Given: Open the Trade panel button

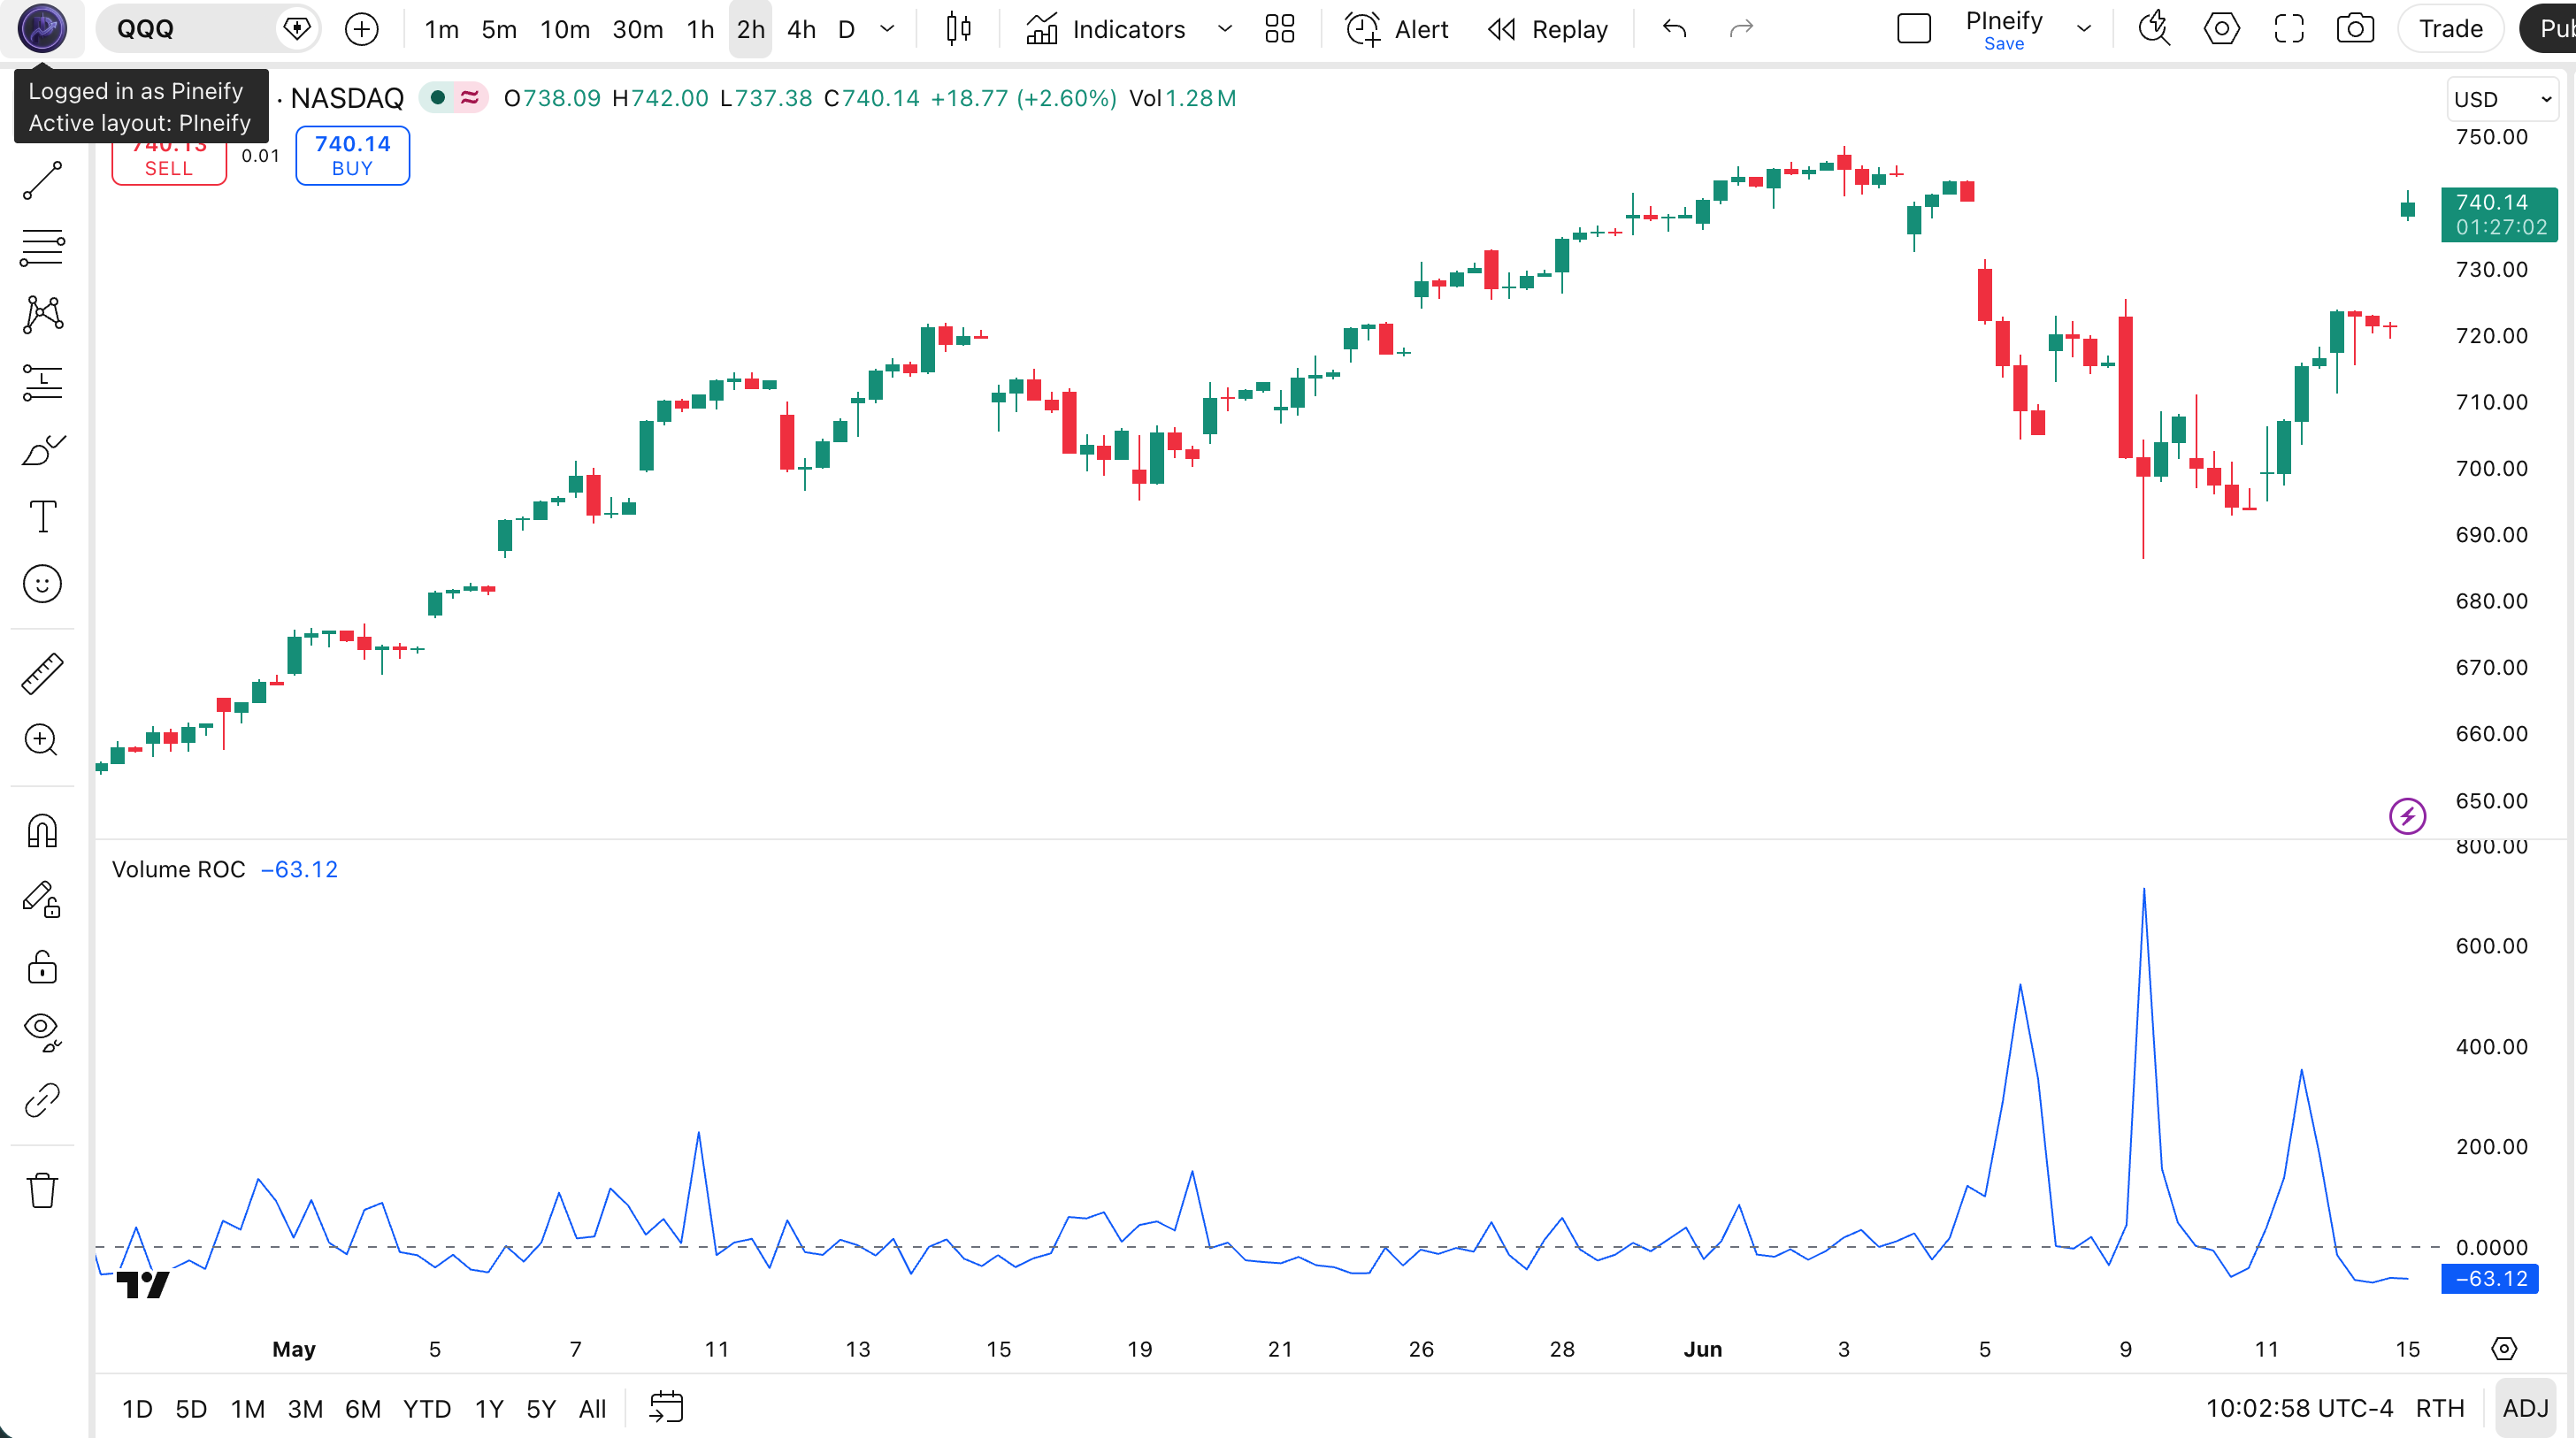Looking at the screenshot, I should click(2451, 29).
